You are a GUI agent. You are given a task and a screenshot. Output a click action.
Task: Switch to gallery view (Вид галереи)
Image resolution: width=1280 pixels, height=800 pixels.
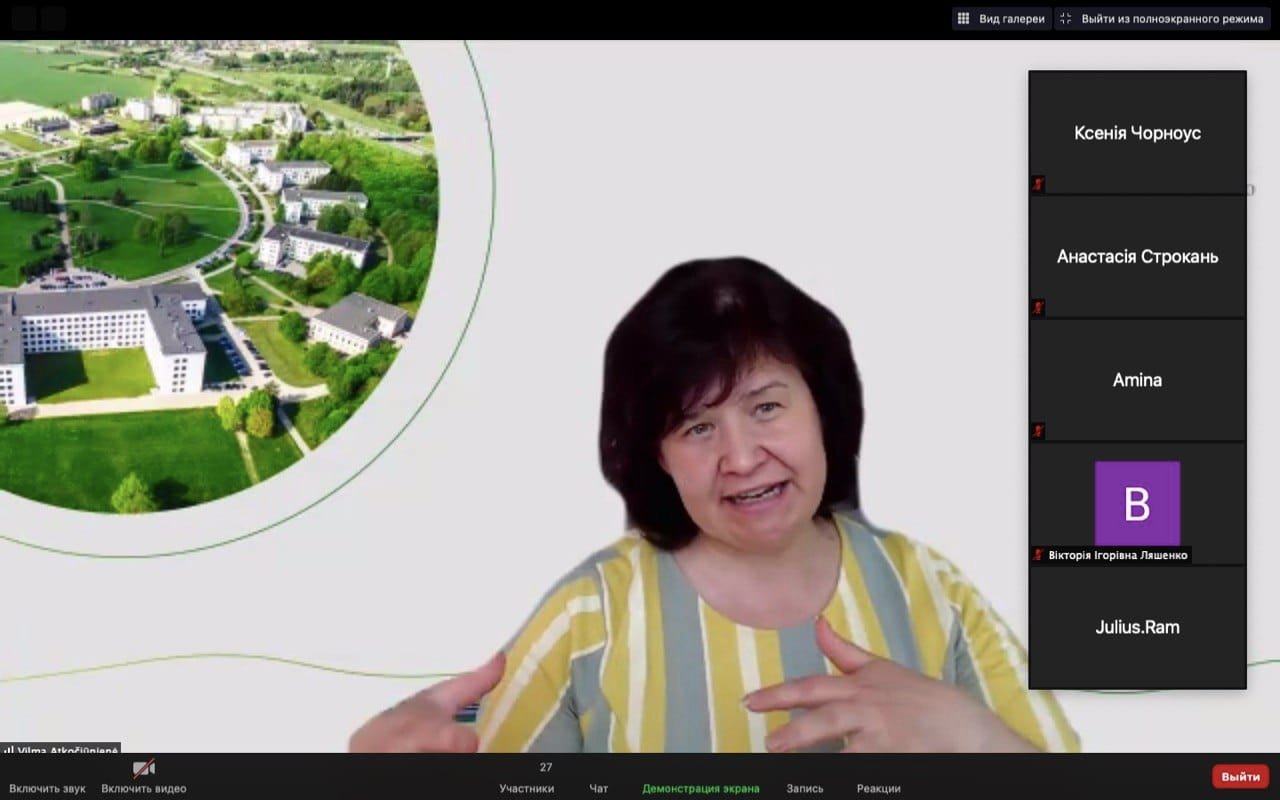click(1001, 18)
